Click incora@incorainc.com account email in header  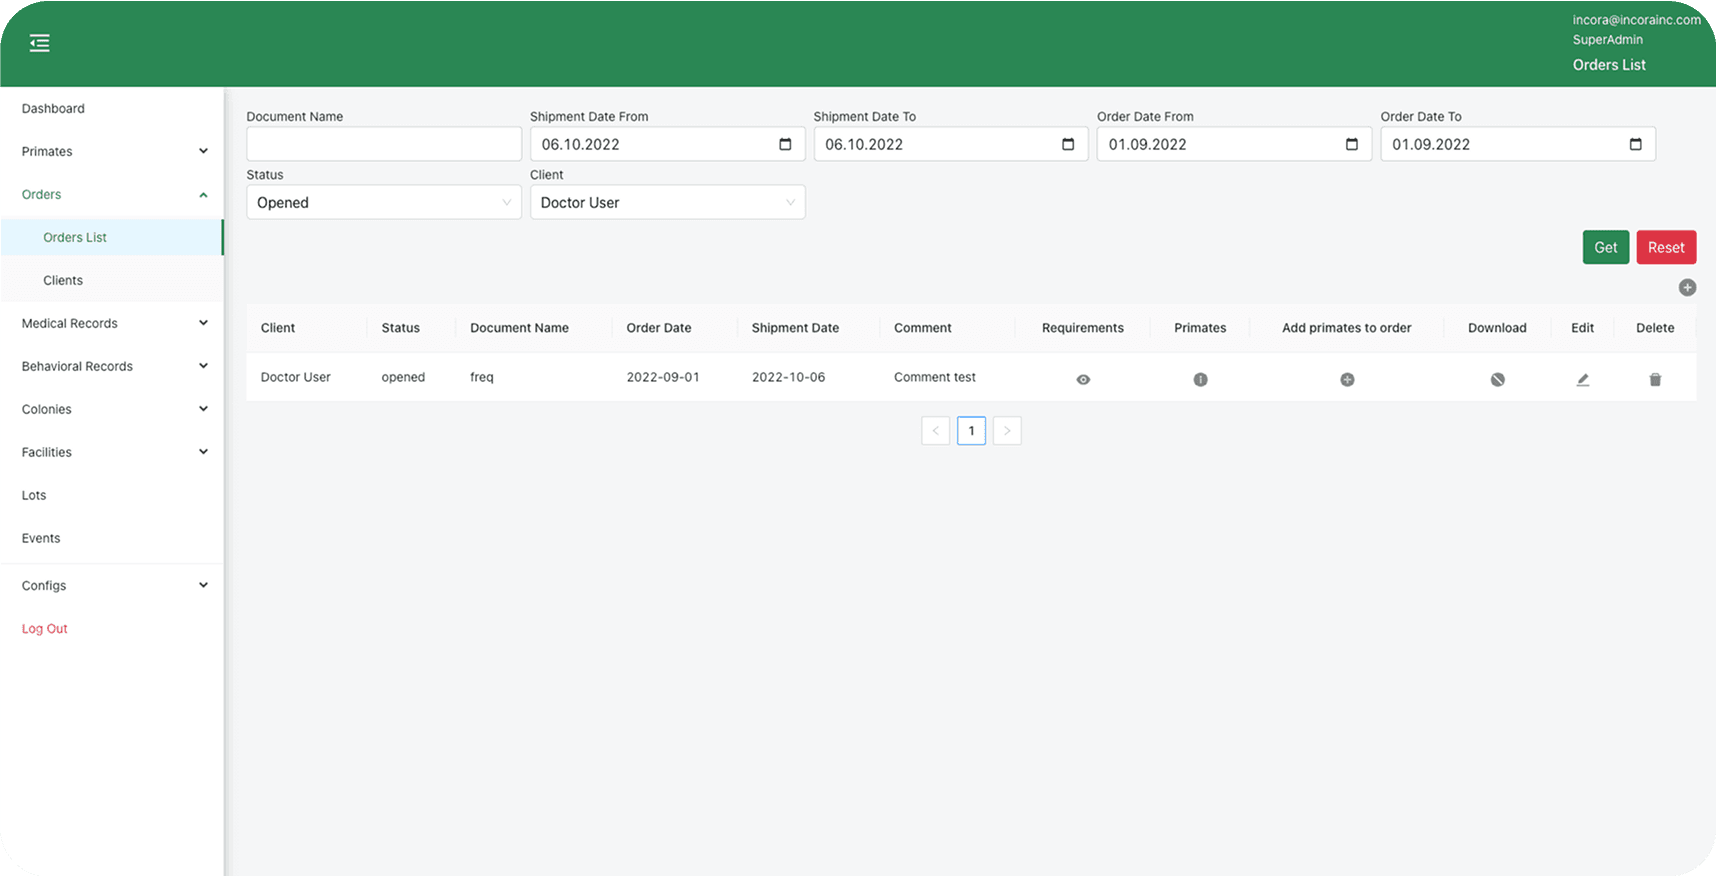[1636, 20]
